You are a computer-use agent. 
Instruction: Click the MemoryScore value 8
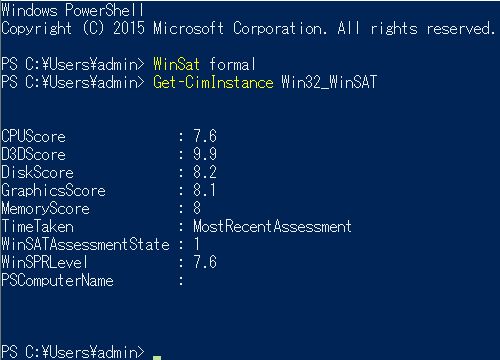[x=197, y=208]
